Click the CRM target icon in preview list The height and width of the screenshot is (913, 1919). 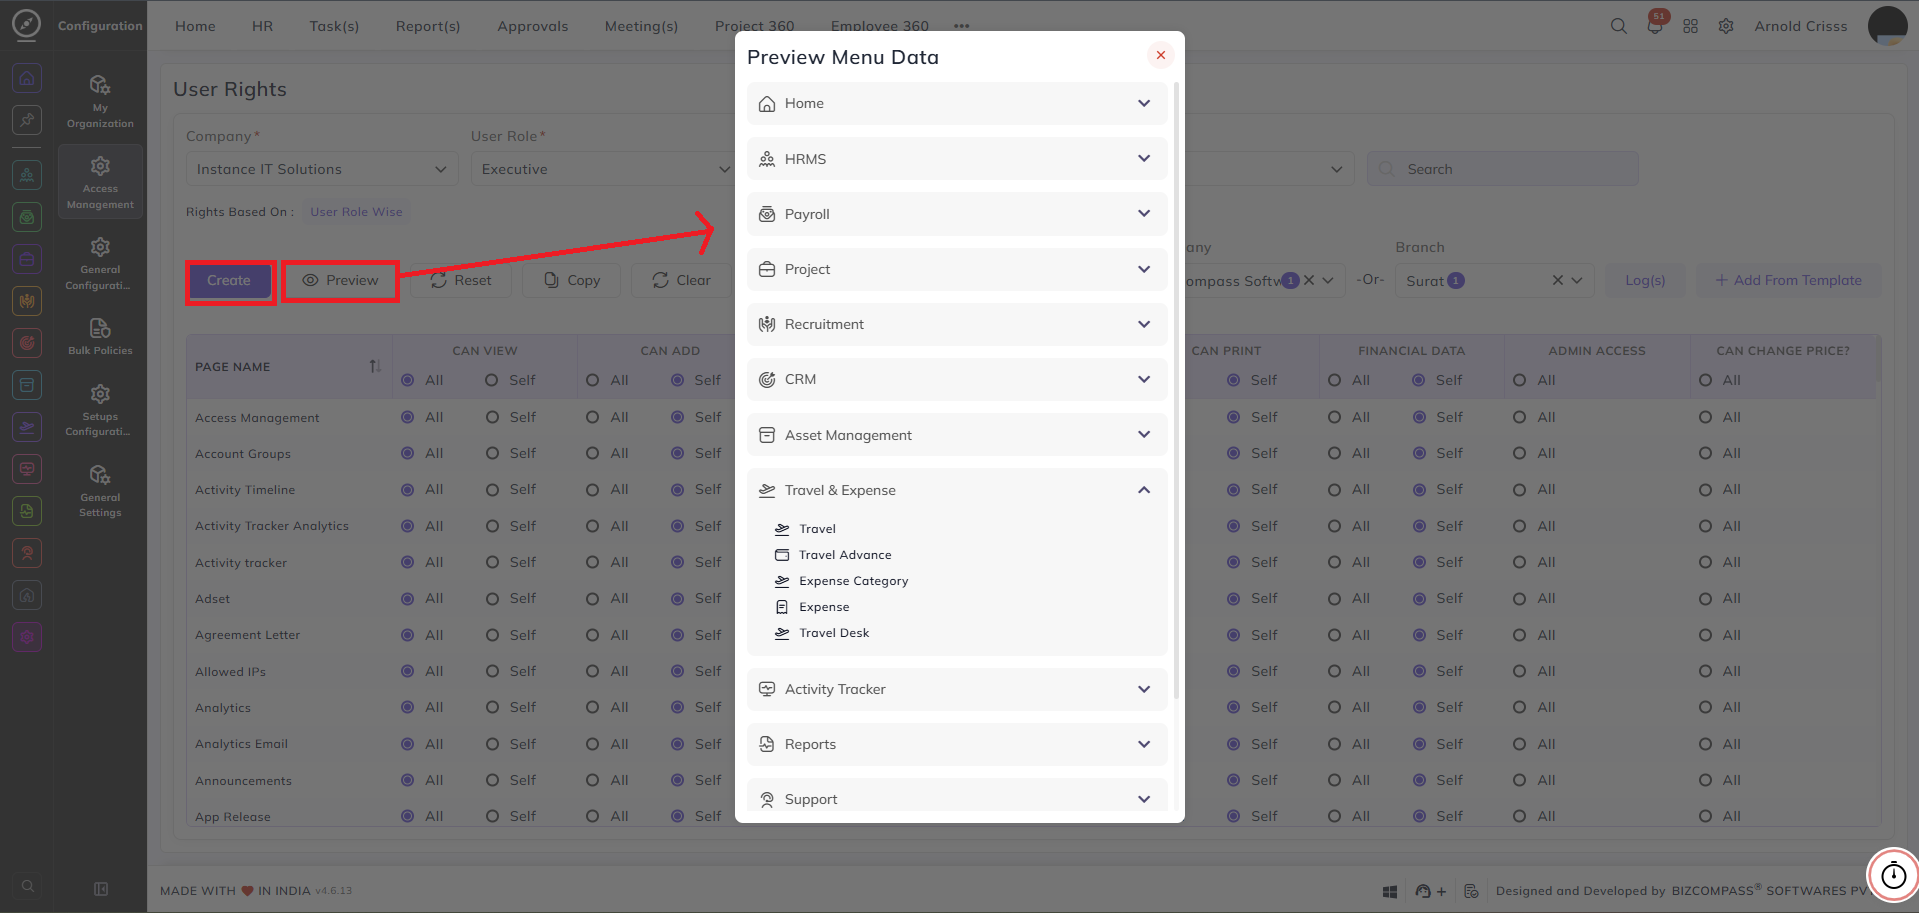click(767, 379)
